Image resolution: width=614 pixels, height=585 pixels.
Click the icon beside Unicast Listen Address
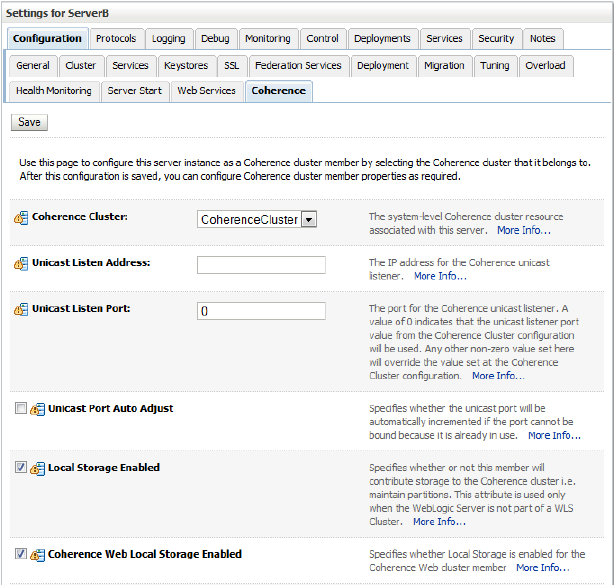pyautogui.click(x=21, y=264)
